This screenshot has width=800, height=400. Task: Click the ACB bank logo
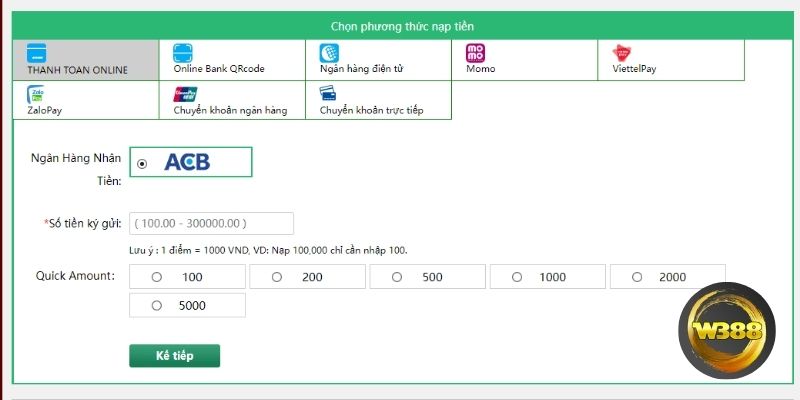coord(187,162)
